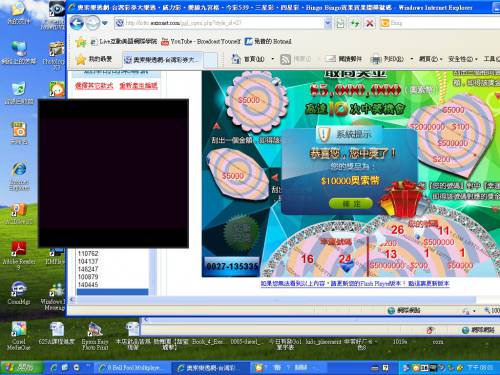500x375 pixels.
Task: Open the Adobe Reader 9 desktop shortcut
Action: point(19,255)
